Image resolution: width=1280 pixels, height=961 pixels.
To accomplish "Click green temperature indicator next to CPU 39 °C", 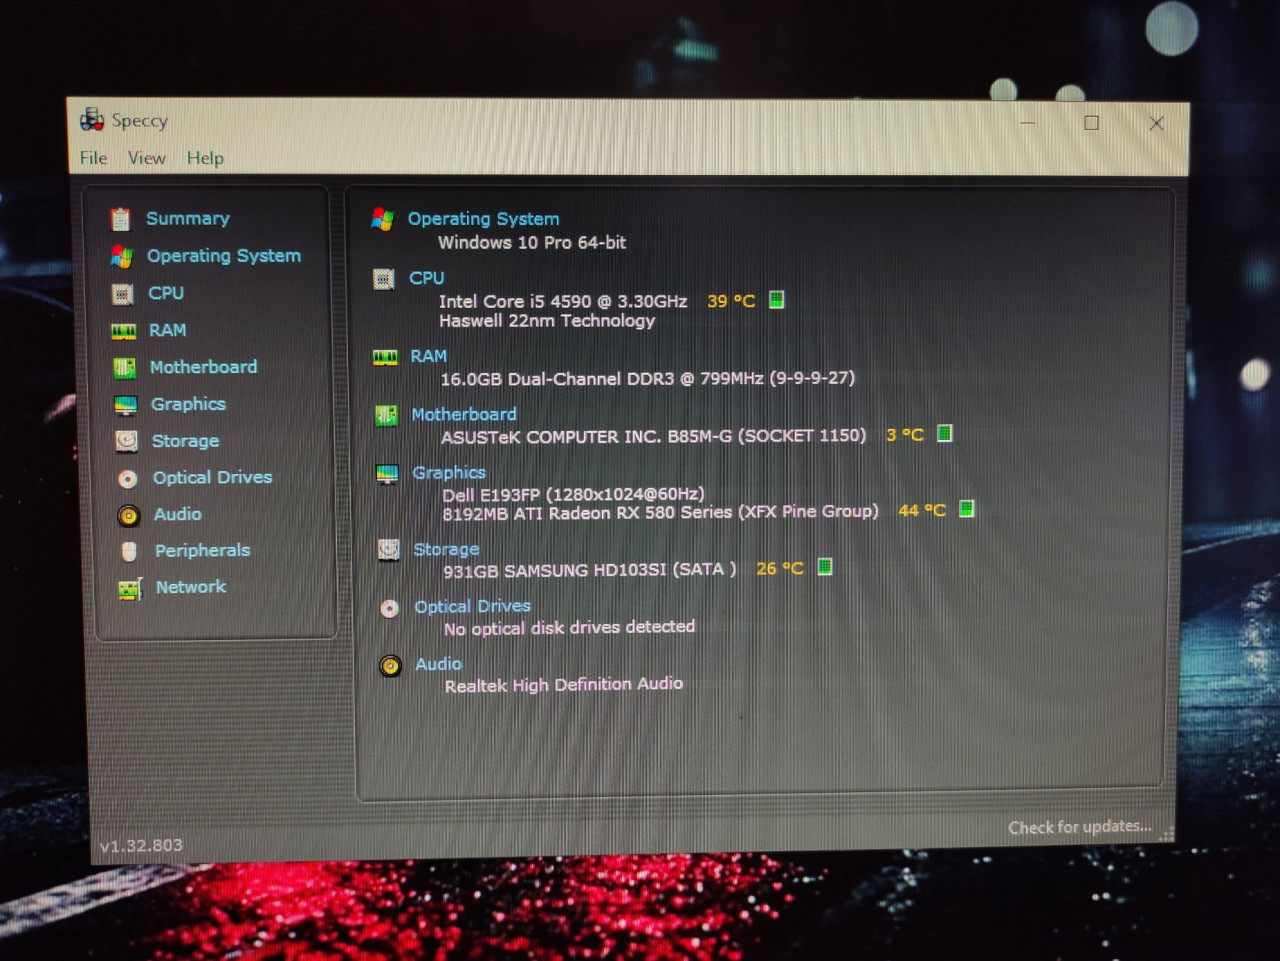I will tap(777, 300).
